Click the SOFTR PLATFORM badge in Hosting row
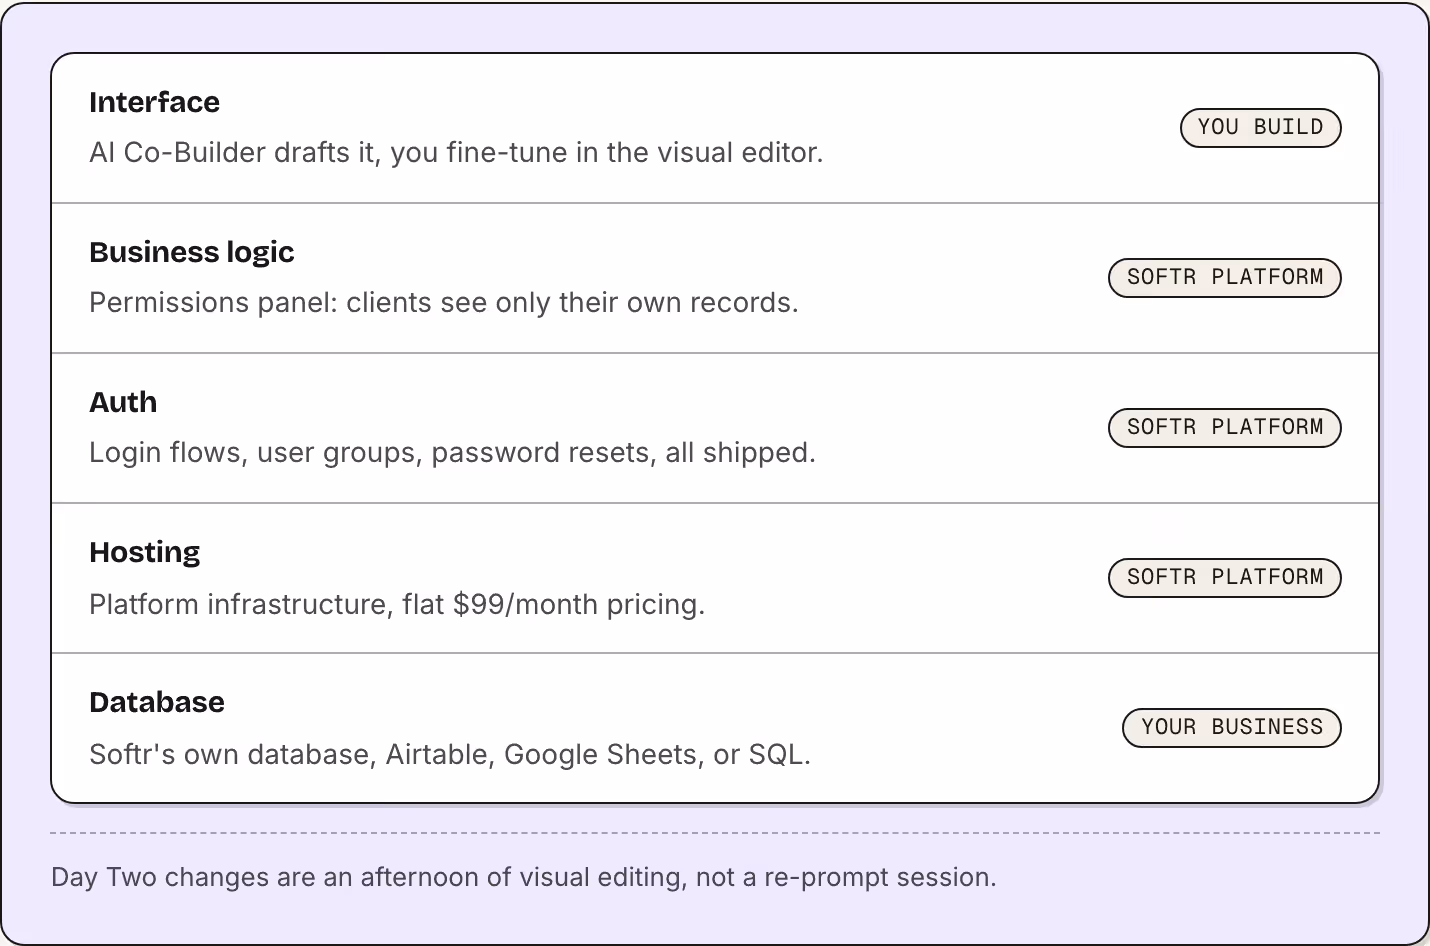The image size is (1430, 946). (x=1224, y=577)
